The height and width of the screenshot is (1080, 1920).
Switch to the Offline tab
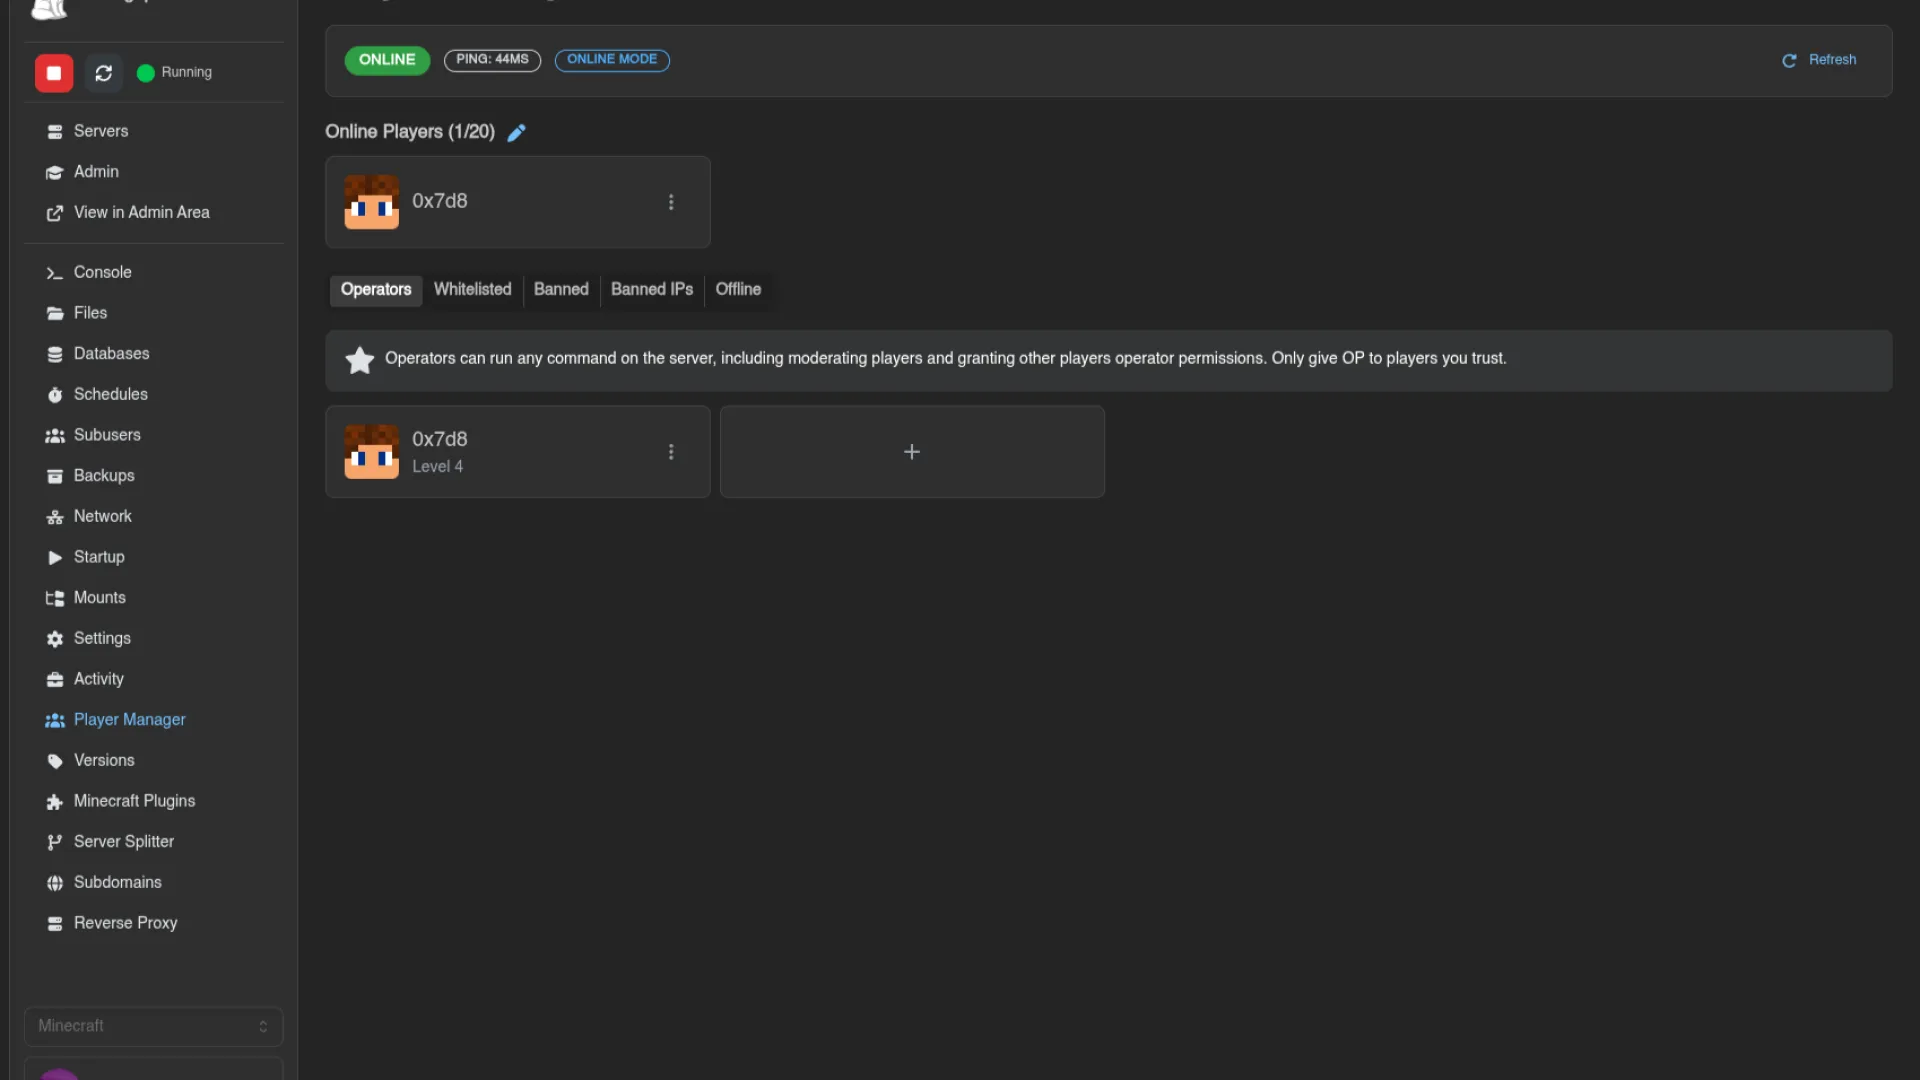click(x=738, y=290)
